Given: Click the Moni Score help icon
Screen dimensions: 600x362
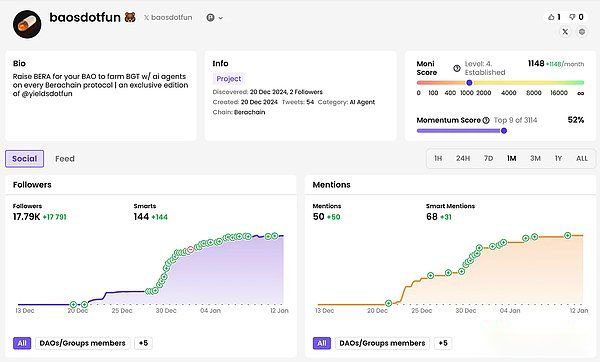Looking at the screenshot, I should click(457, 68).
